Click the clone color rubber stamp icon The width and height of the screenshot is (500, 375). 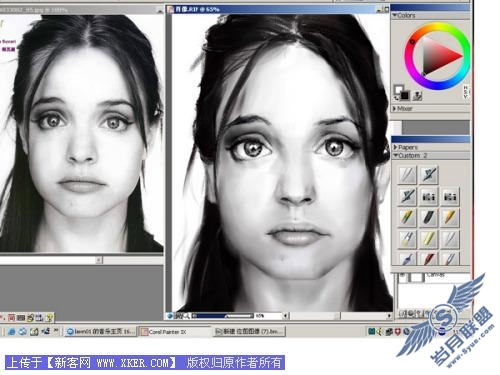(x=417, y=96)
